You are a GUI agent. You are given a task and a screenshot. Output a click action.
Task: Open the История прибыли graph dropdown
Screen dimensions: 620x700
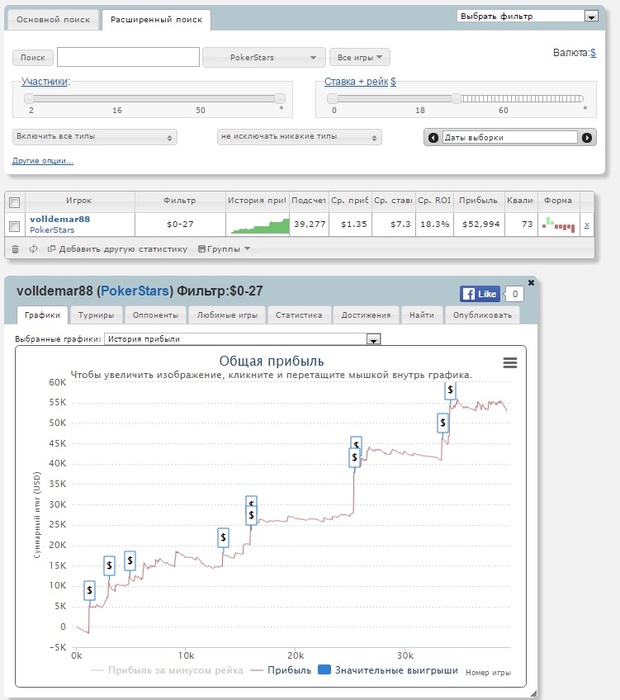[x=242, y=339]
